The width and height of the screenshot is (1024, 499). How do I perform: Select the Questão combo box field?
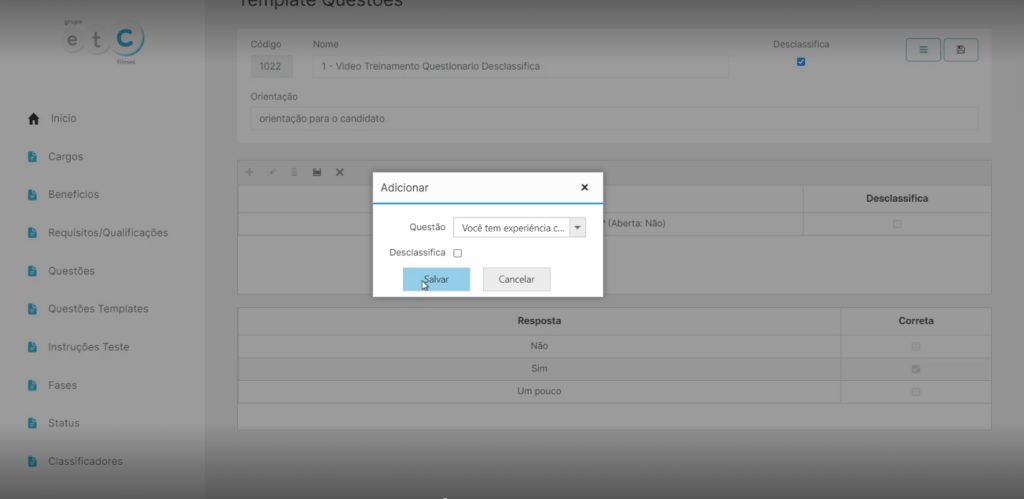coord(510,228)
